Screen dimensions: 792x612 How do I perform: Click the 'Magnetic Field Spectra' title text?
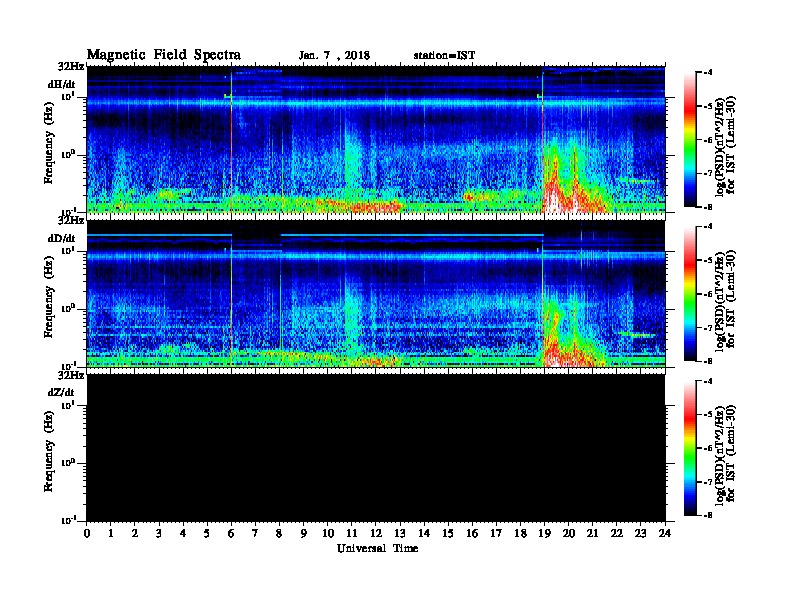coord(164,55)
